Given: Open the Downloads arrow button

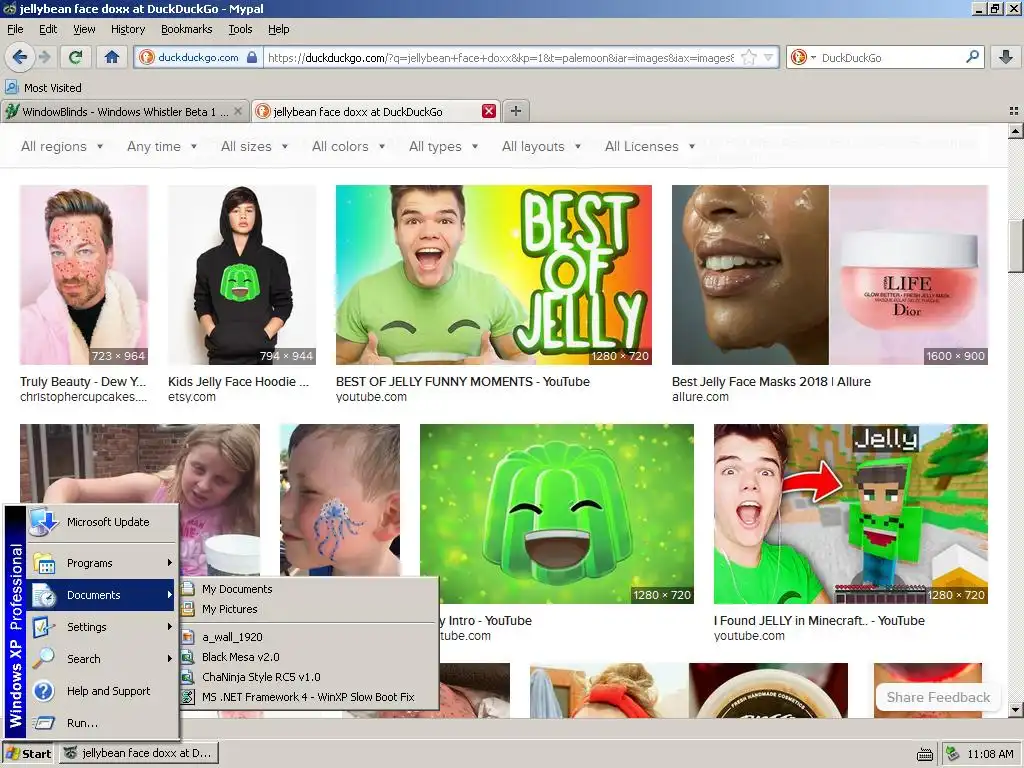Looking at the screenshot, I should 1006,57.
